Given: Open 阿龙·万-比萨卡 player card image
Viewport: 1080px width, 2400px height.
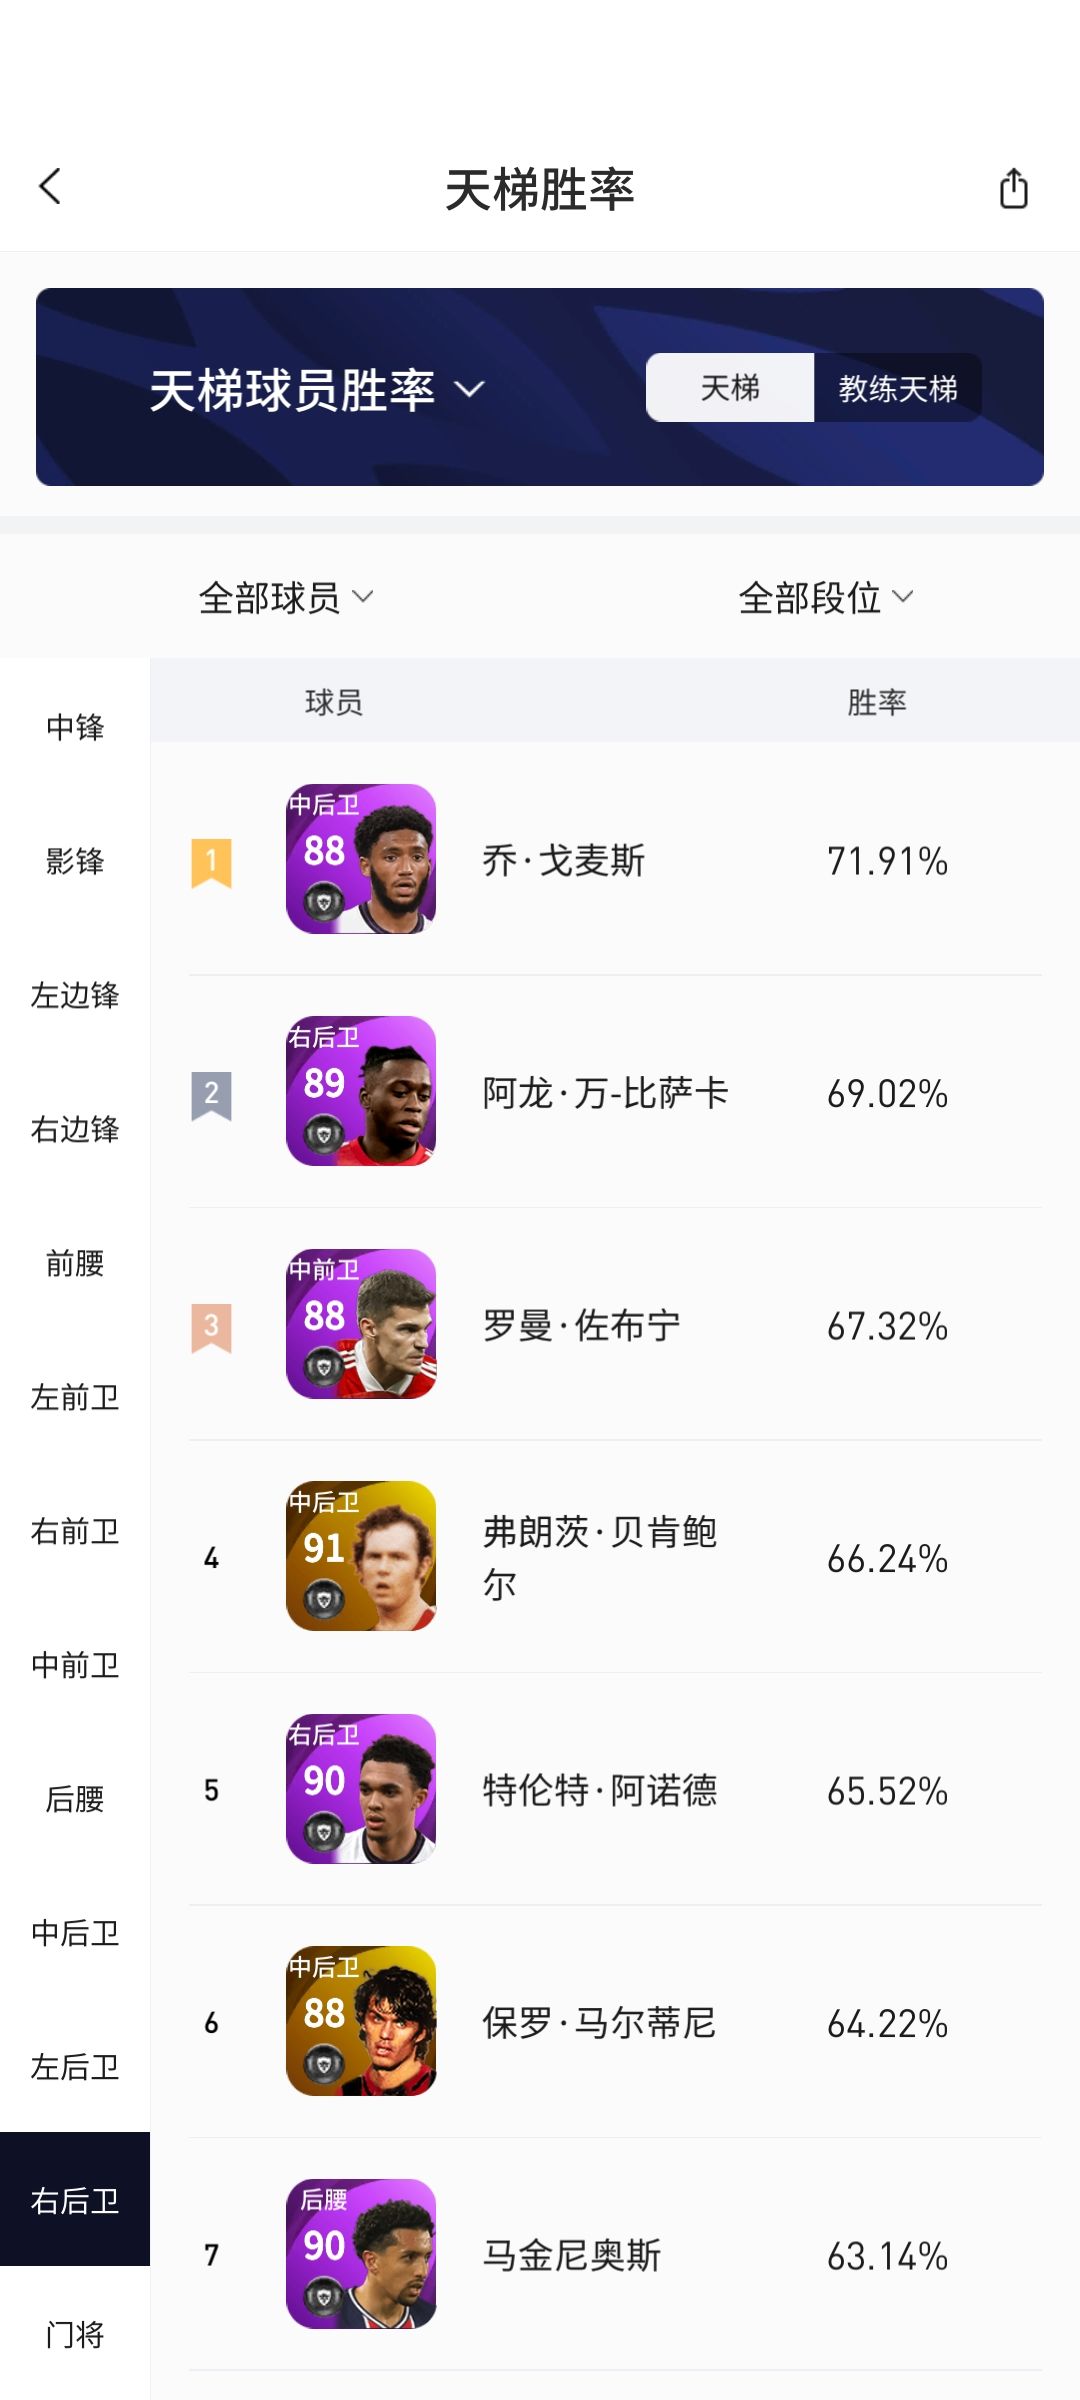Looking at the screenshot, I should point(361,1091).
